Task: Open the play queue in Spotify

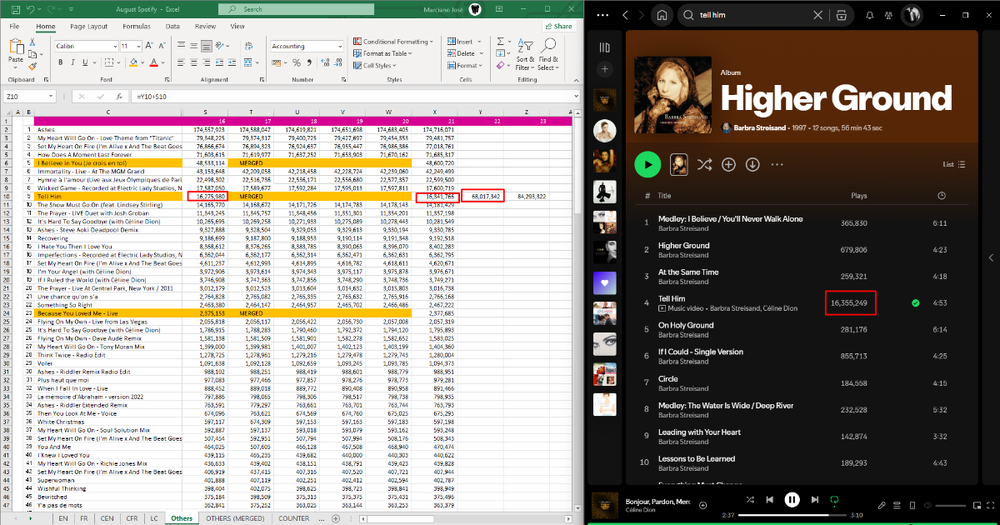Action: tap(897, 505)
